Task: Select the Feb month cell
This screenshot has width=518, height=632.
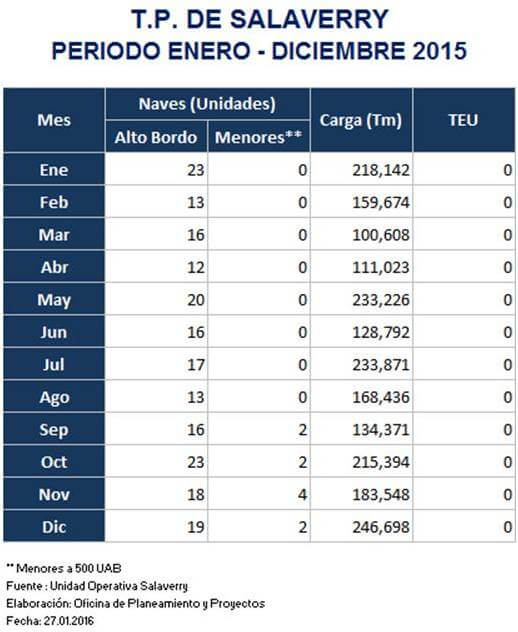Action: click(54, 202)
